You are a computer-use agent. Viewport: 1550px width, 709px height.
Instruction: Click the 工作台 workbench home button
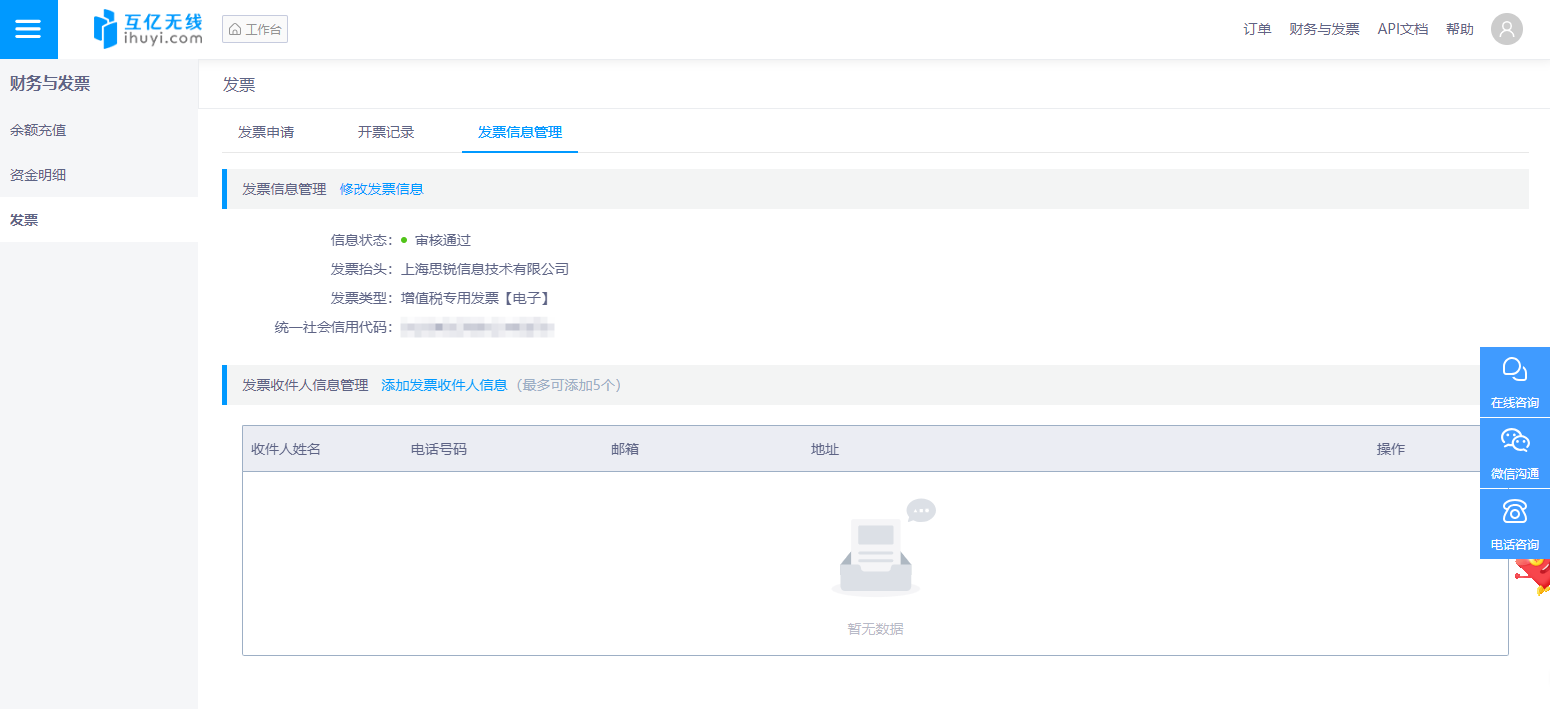[255, 30]
